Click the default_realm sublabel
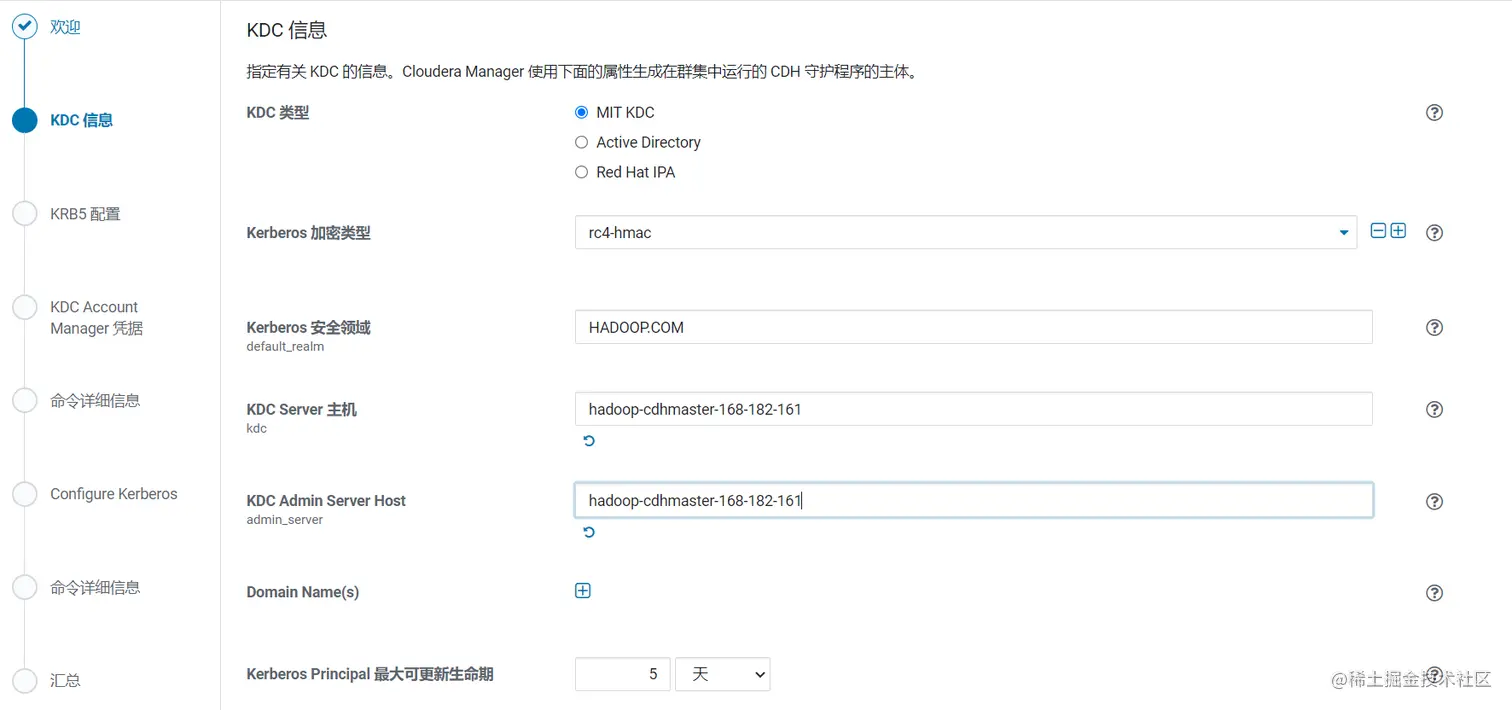1512x710 pixels. tap(285, 347)
